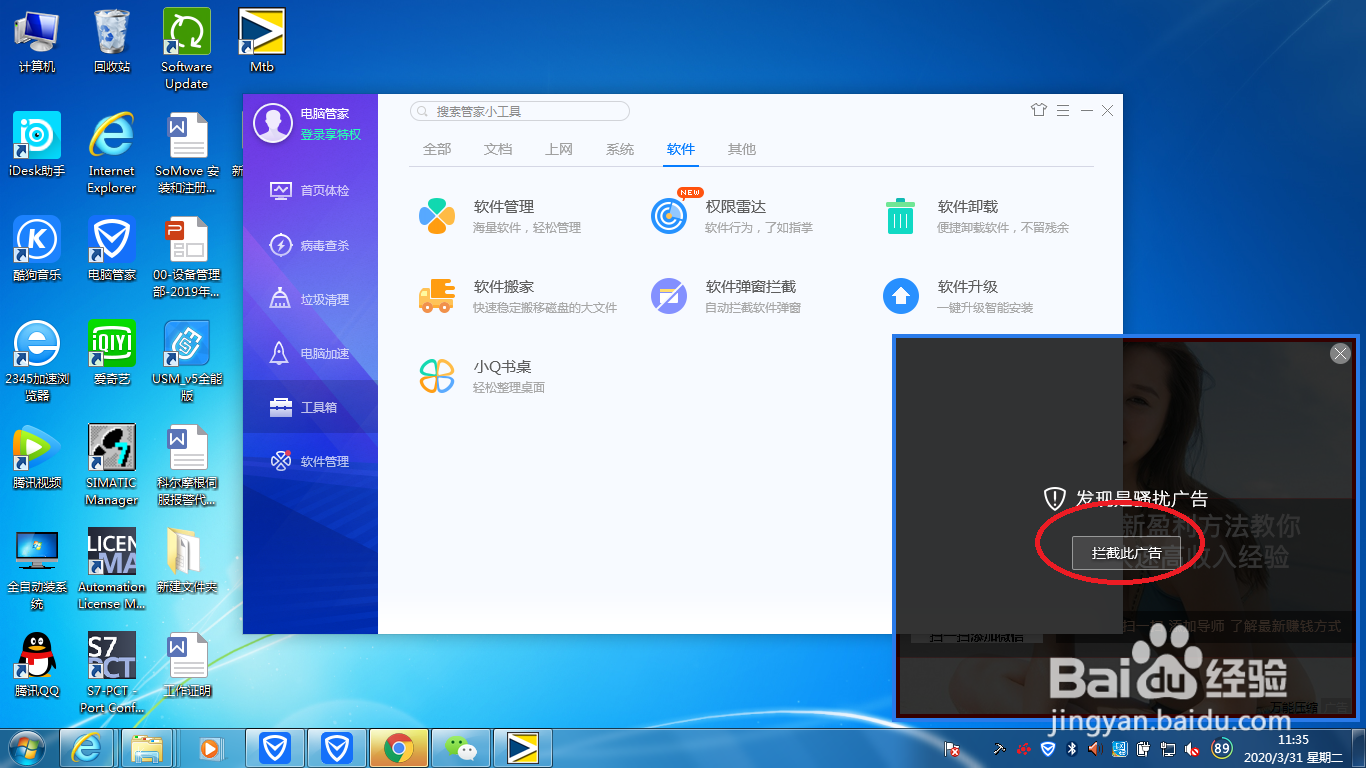The width and height of the screenshot is (1366, 768).
Task: Open 电脑加速 in sidebar
Action: [x=310, y=353]
